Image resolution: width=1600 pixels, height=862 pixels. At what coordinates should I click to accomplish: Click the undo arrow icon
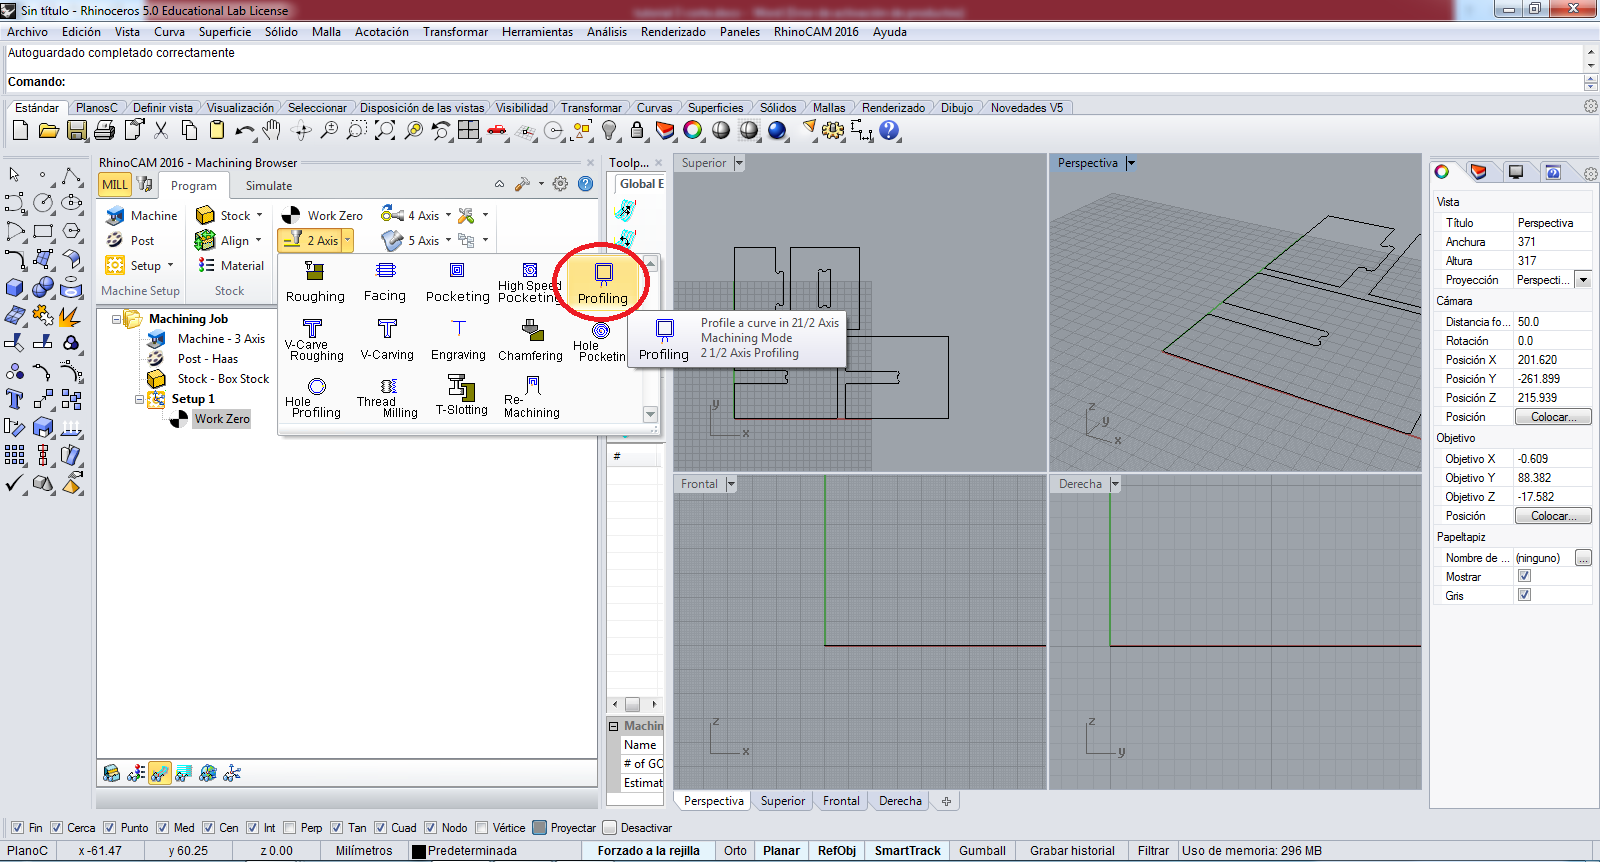tap(244, 130)
